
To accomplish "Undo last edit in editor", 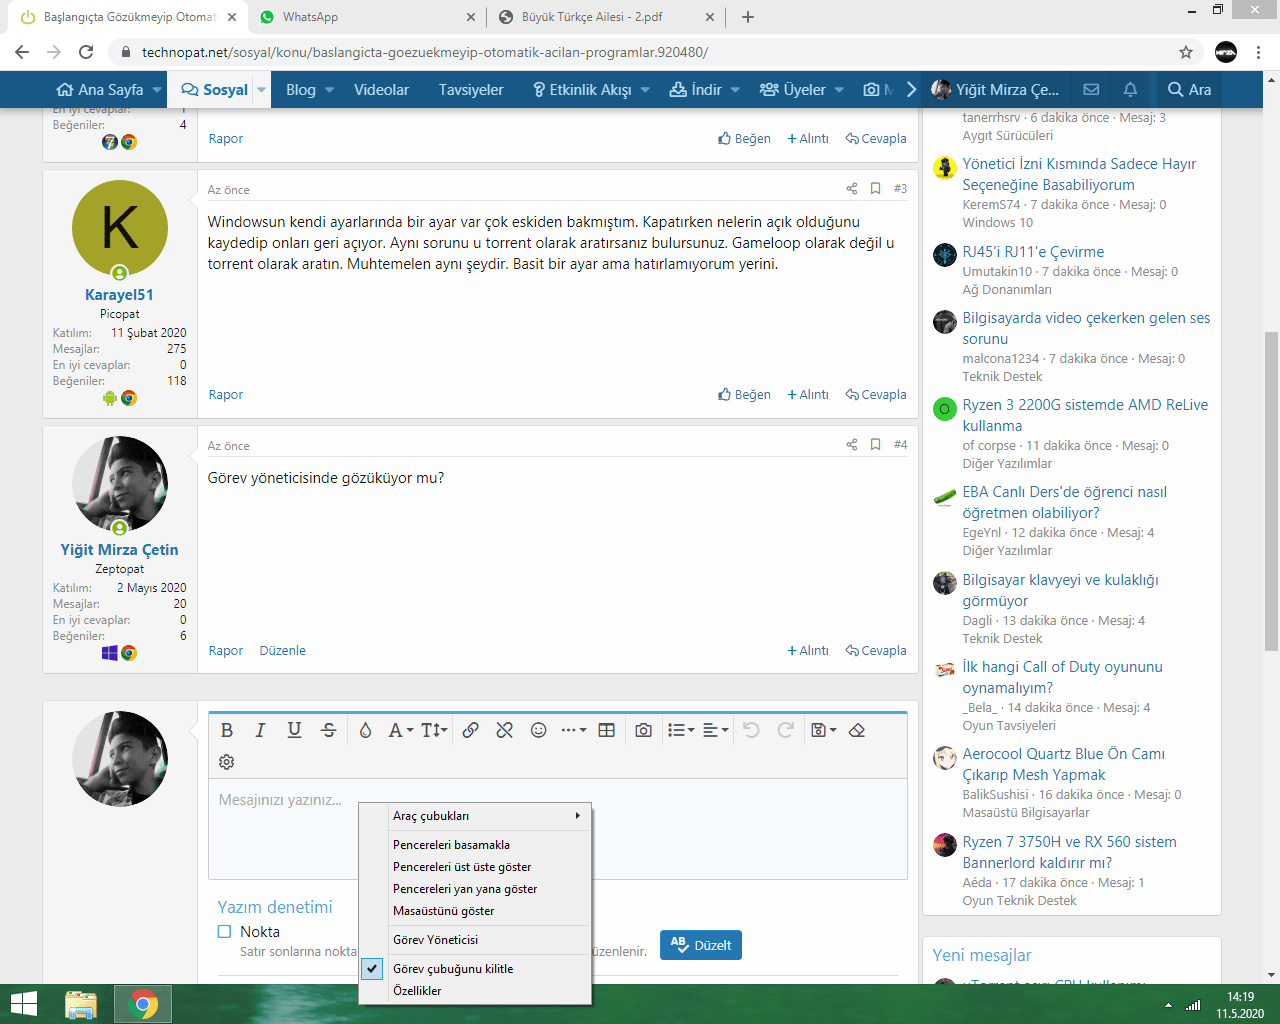I will tap(751, 730).
